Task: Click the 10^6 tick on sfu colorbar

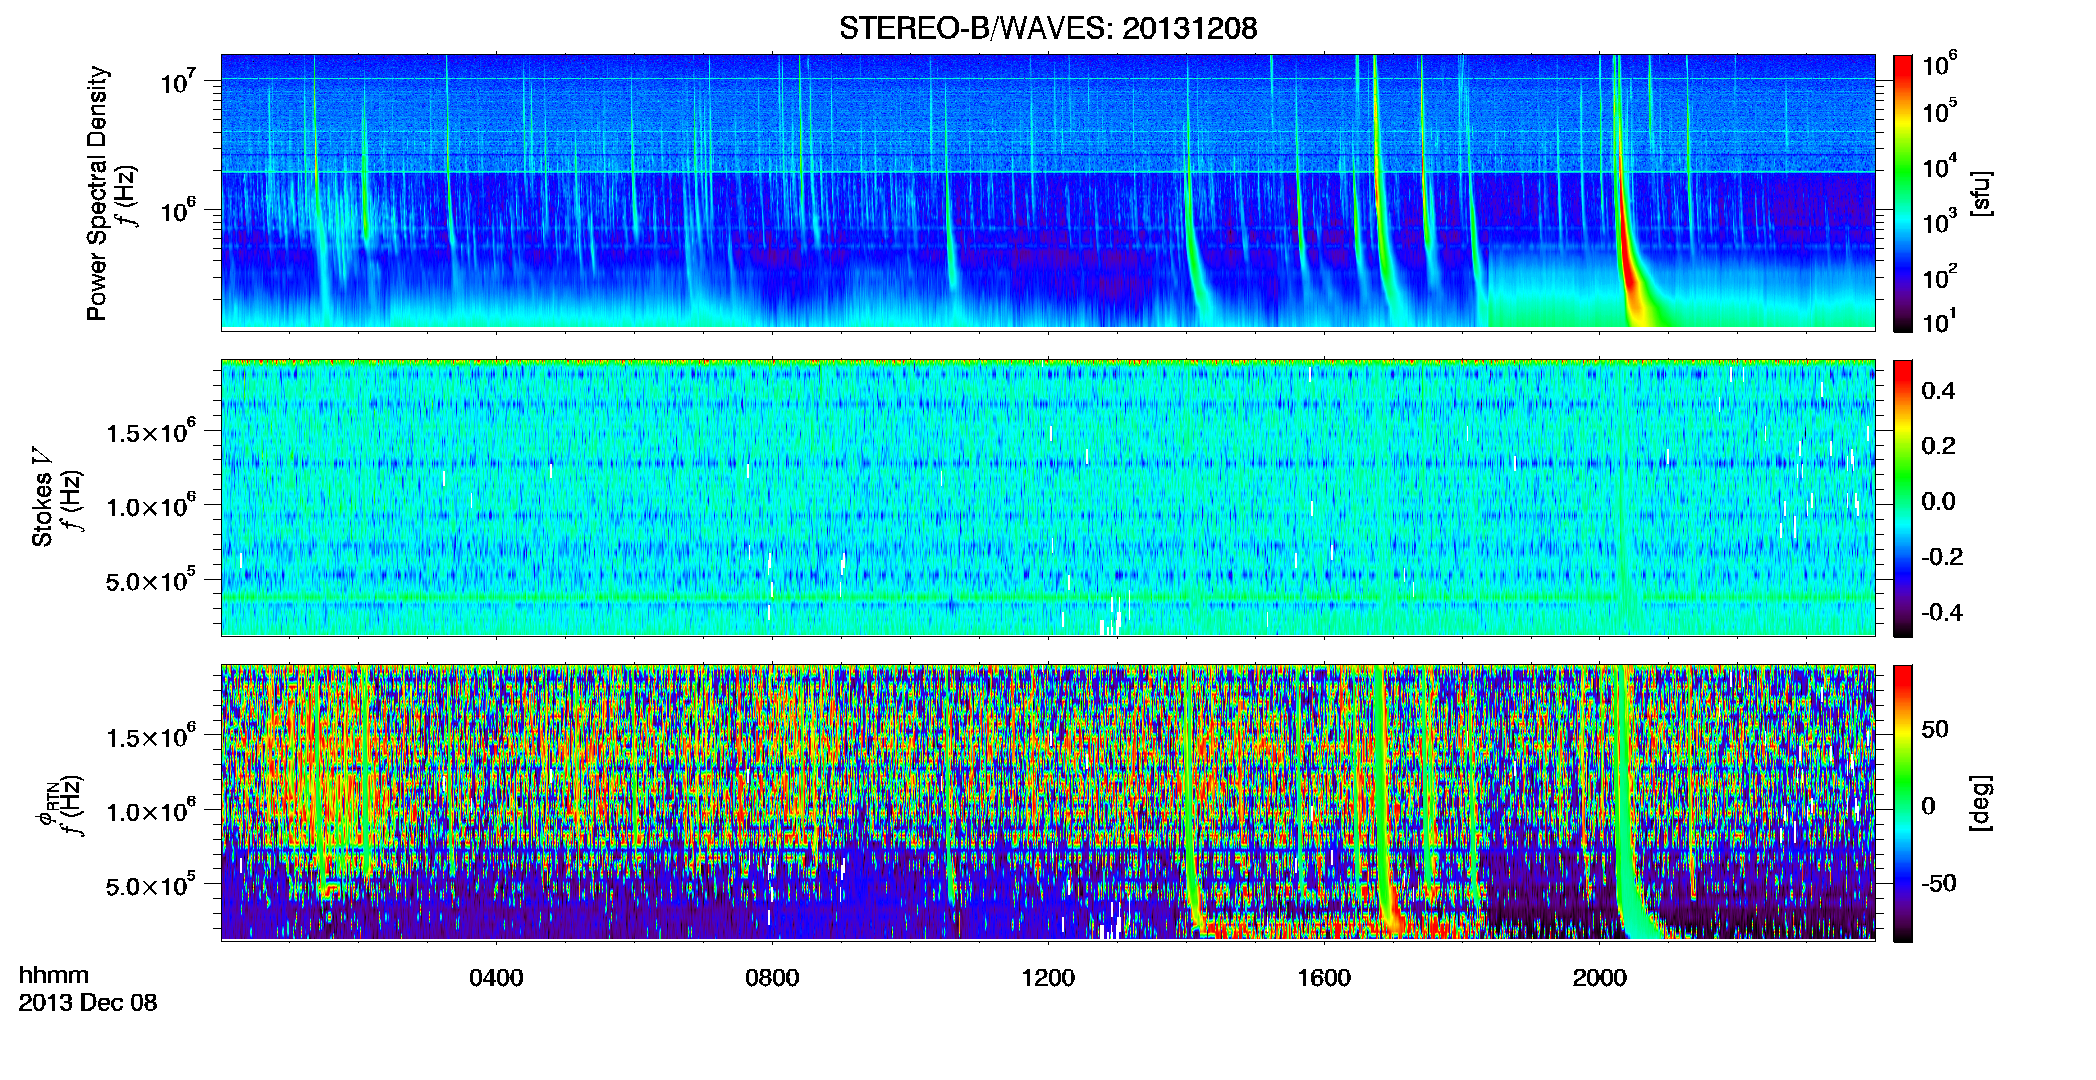Action: coord(1940,65)
